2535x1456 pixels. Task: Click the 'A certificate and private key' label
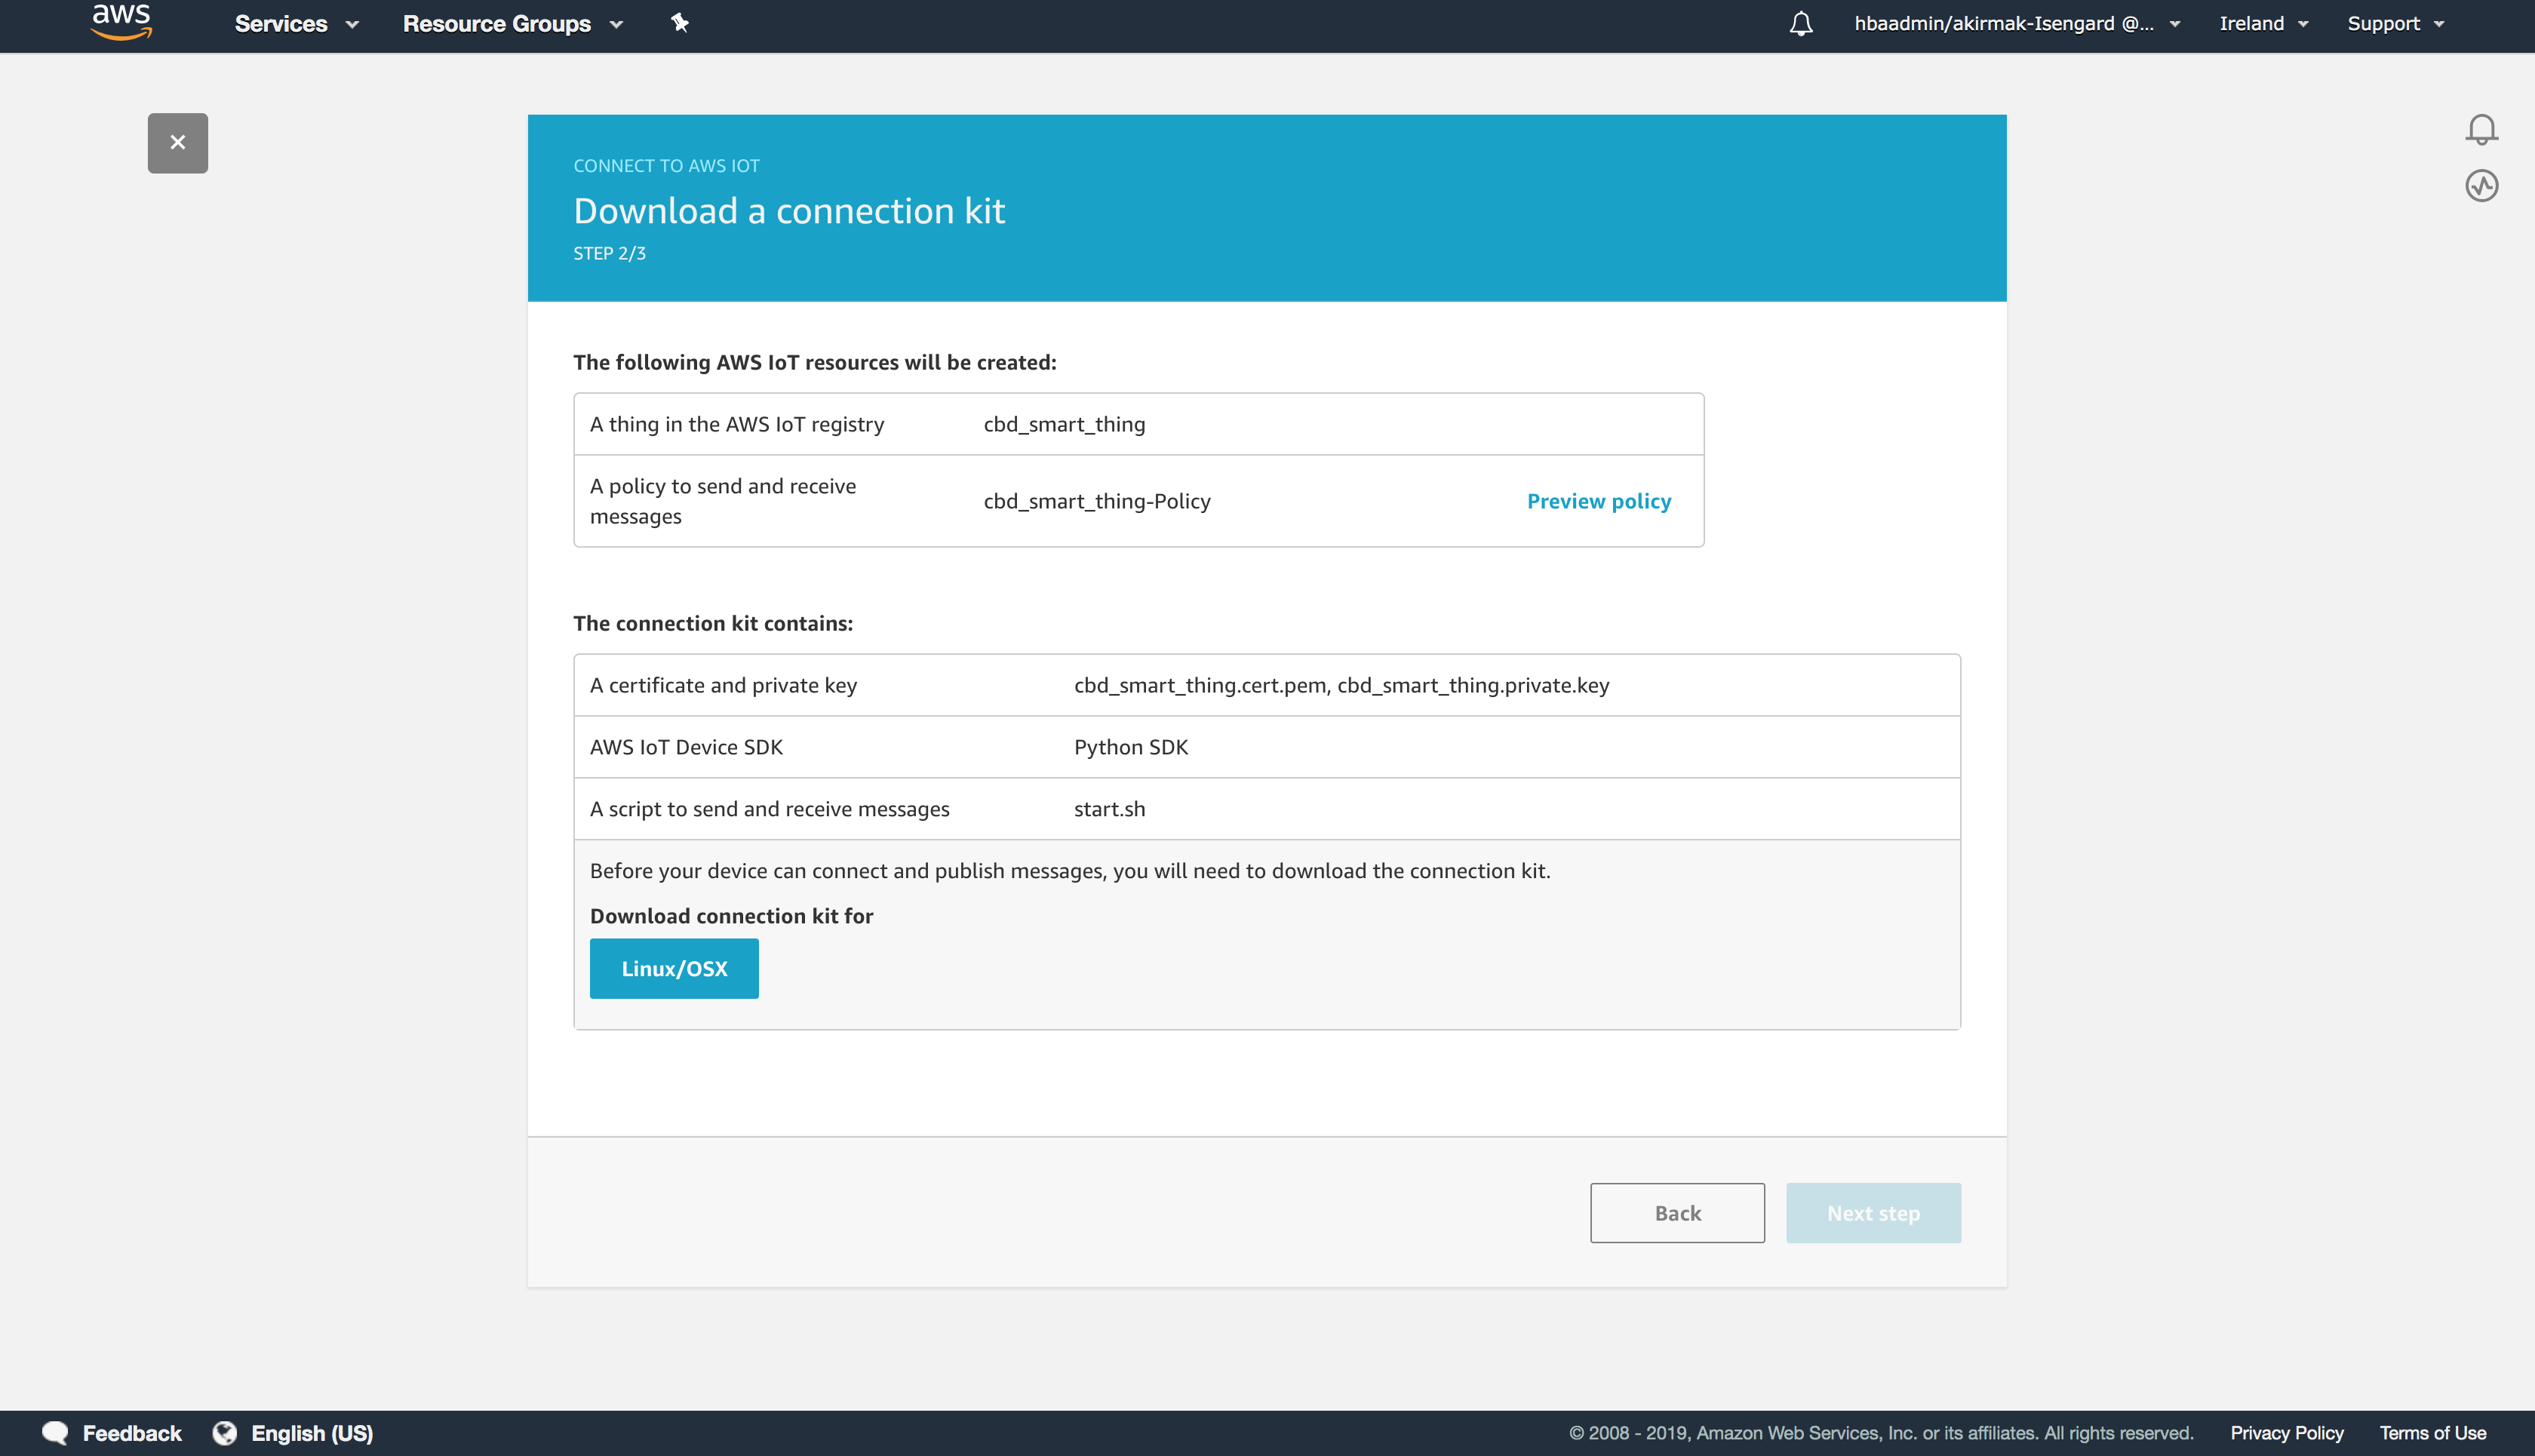[x=723, y=685]
